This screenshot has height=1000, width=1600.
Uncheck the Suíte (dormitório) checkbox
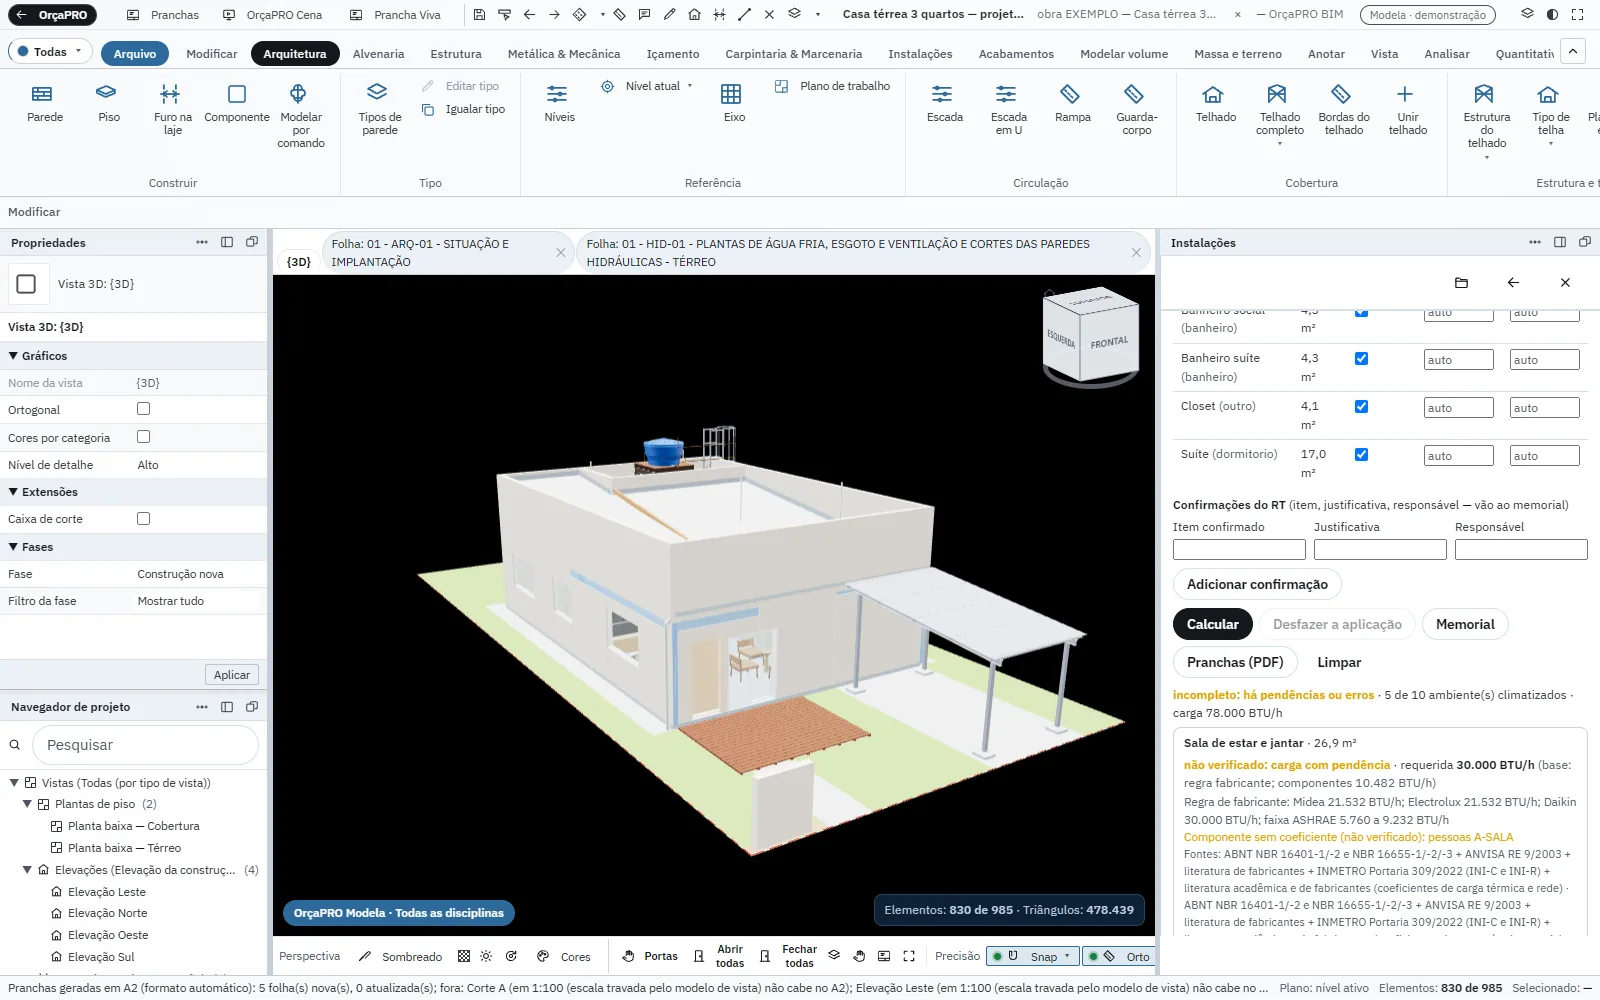pos(1361,454)
